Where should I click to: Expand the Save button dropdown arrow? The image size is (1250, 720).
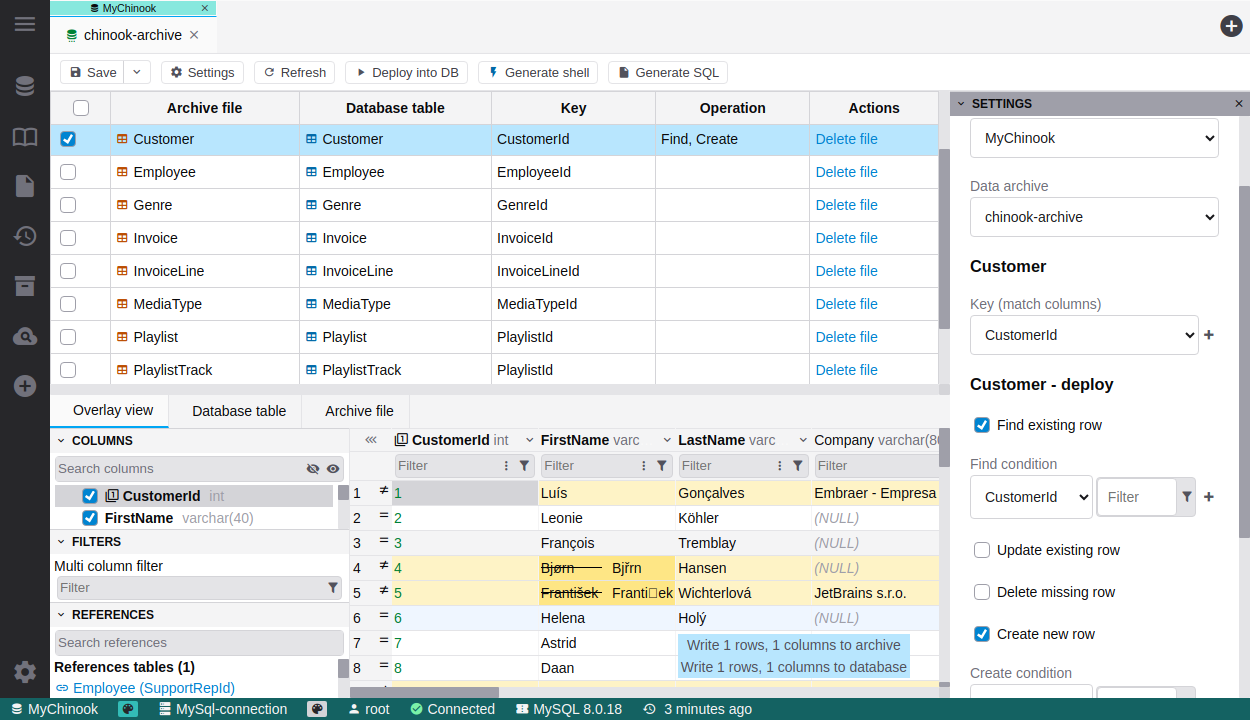(x=137, y=72)
